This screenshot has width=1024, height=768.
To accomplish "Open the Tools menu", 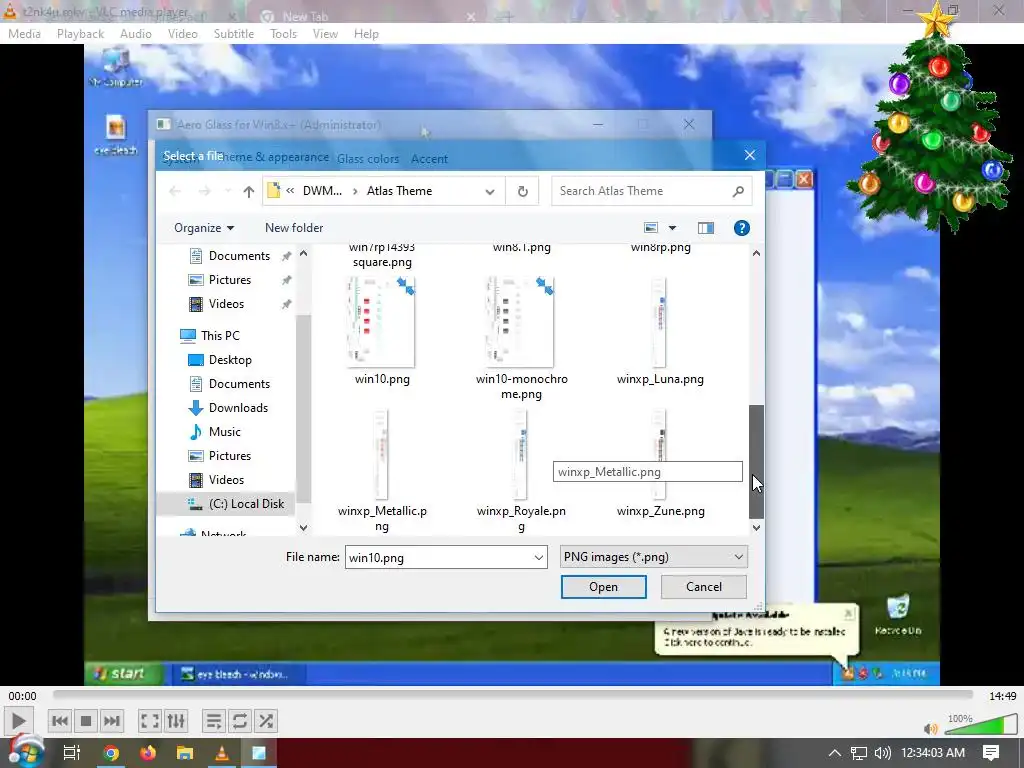I will (283, 34).
